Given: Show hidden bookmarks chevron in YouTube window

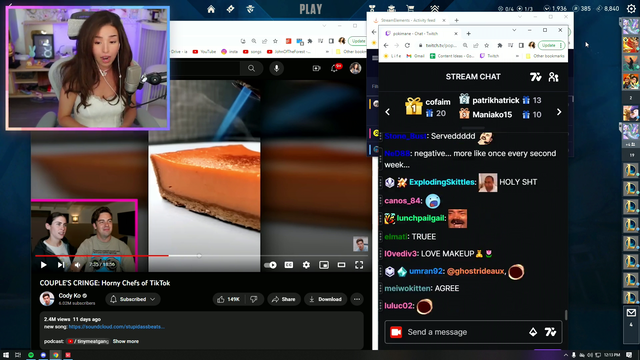Looking at the screenshot, I should [x=327, y=52].
